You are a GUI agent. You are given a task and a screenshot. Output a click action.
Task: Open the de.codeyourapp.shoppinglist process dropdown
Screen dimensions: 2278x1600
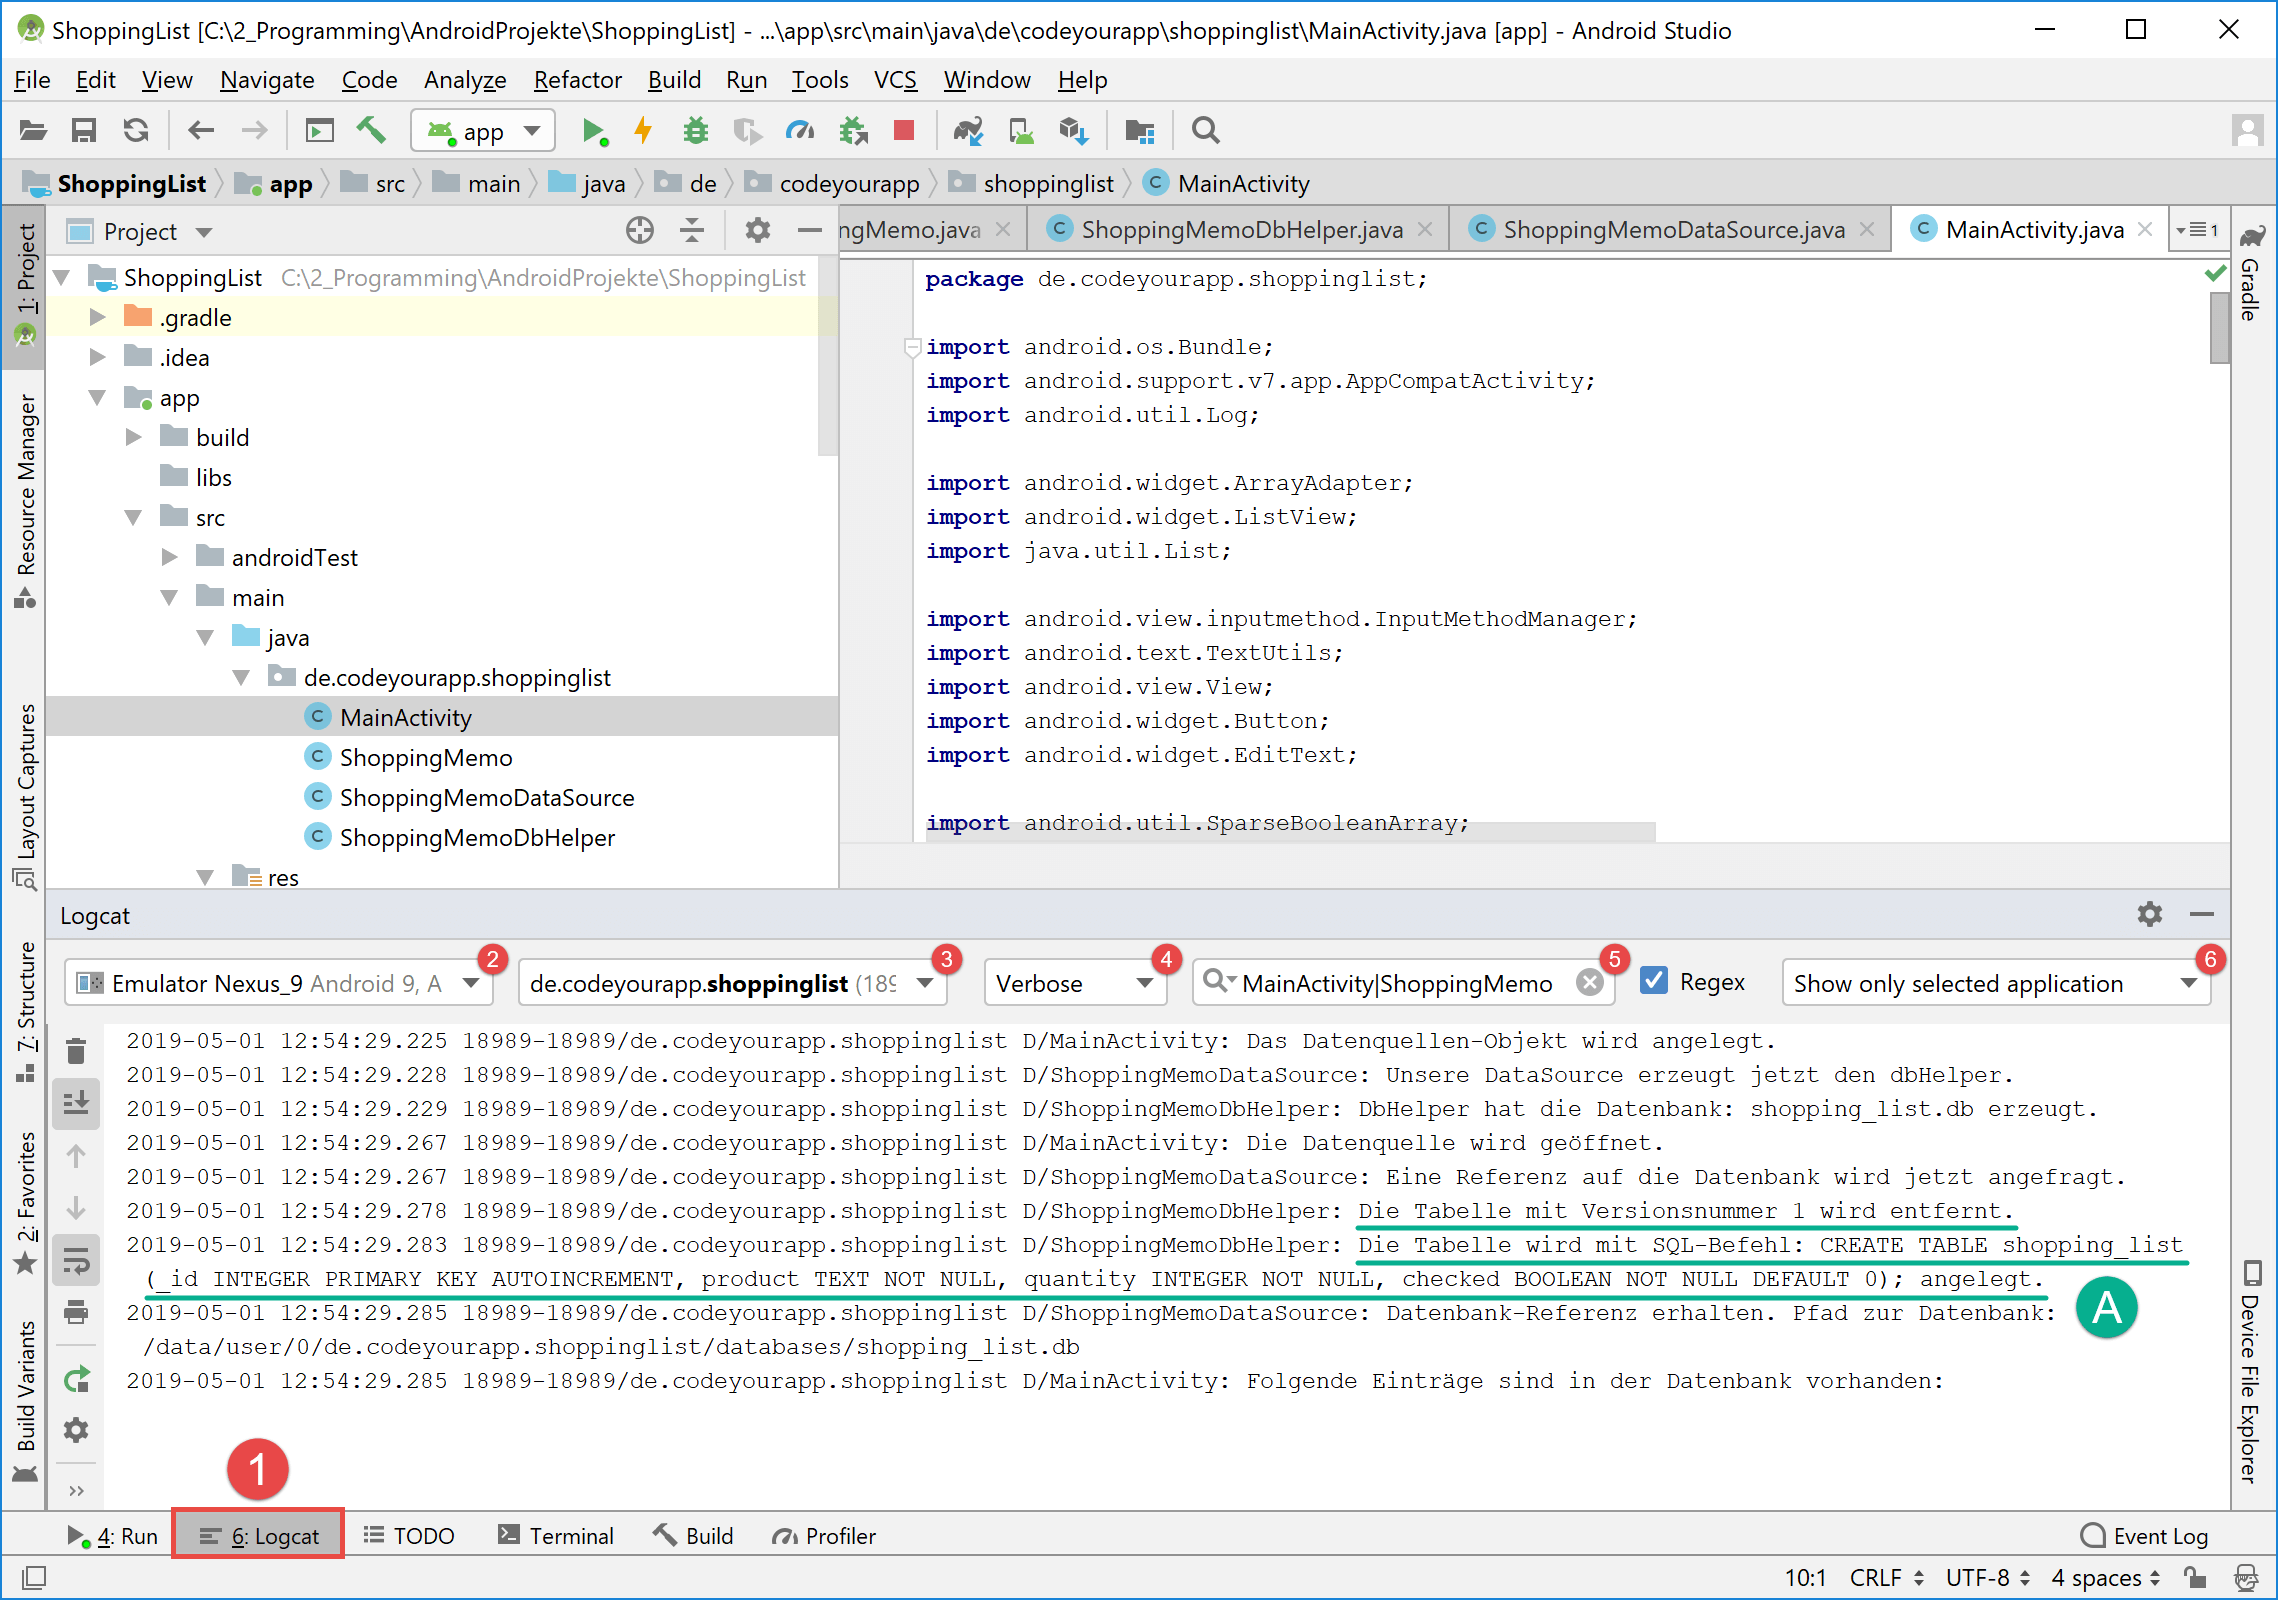(x=731, y=983)
